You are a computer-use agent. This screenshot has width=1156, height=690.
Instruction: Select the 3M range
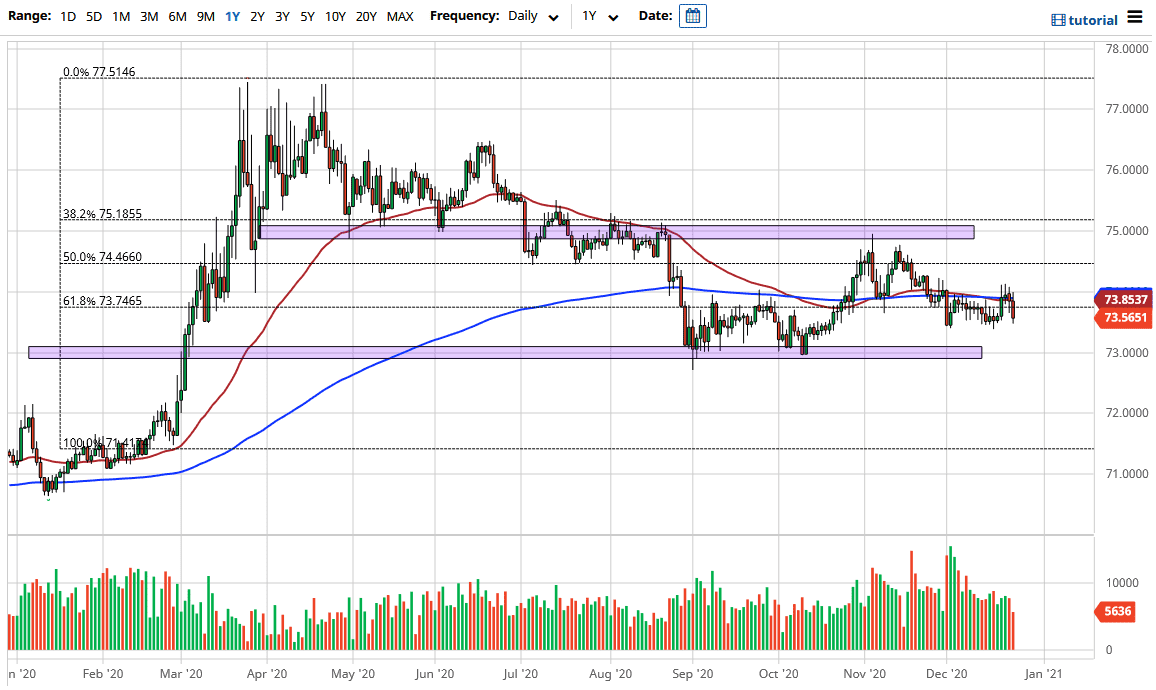(149, 16)
